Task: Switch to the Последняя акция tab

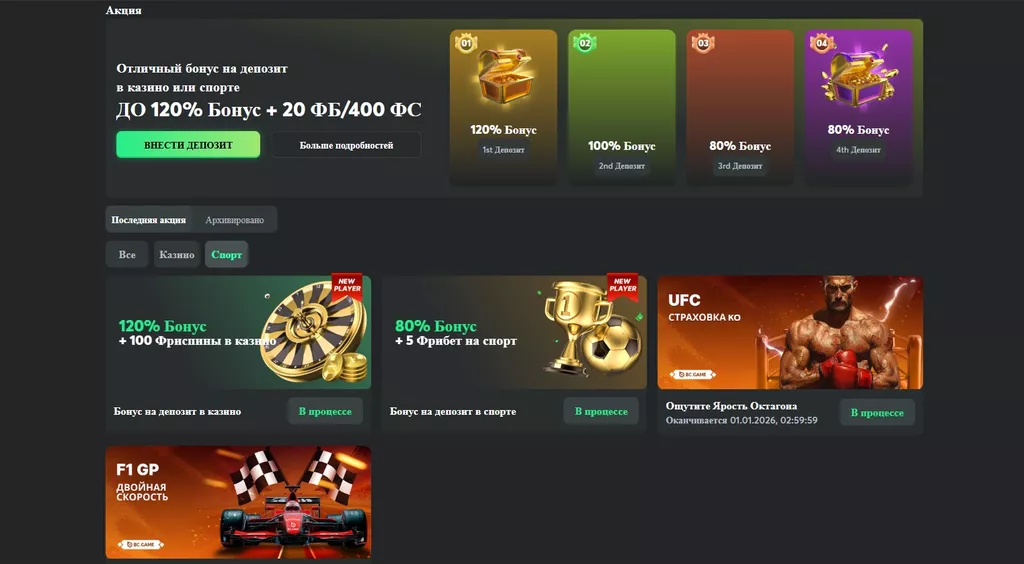Action: [149, 220]
